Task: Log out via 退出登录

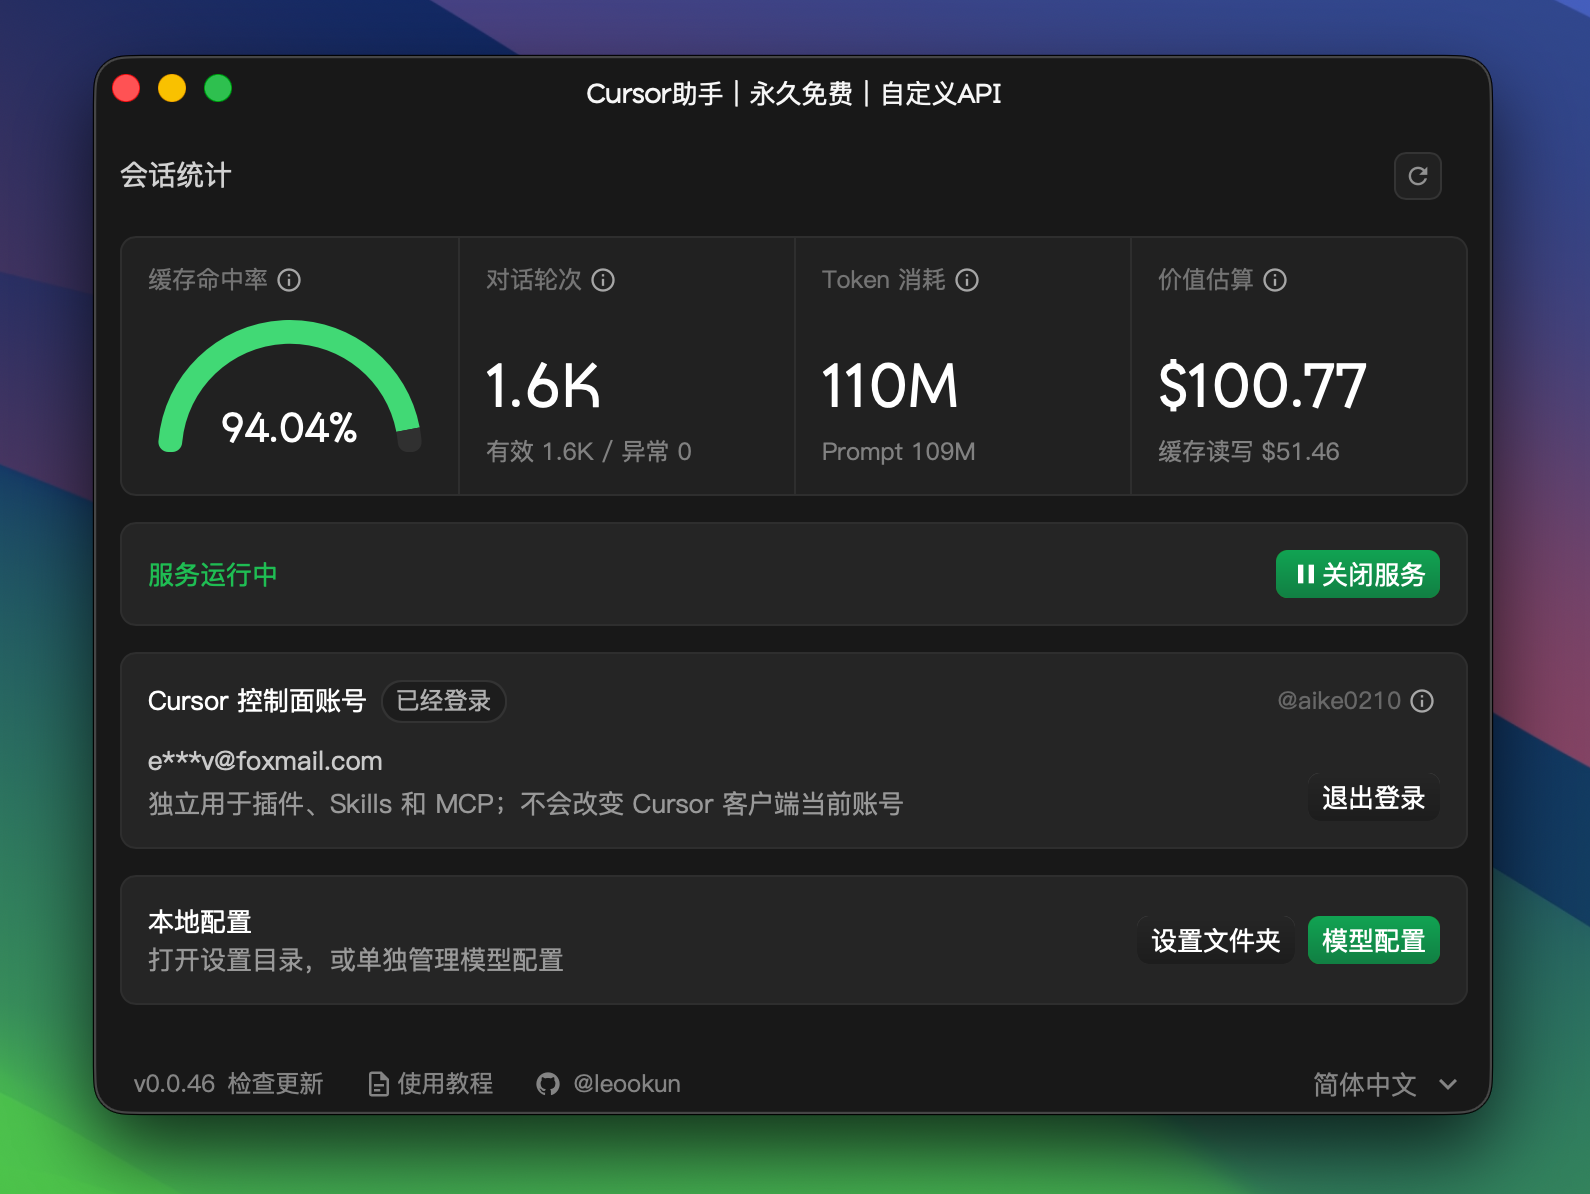Action: click(x=1373, y=798)
